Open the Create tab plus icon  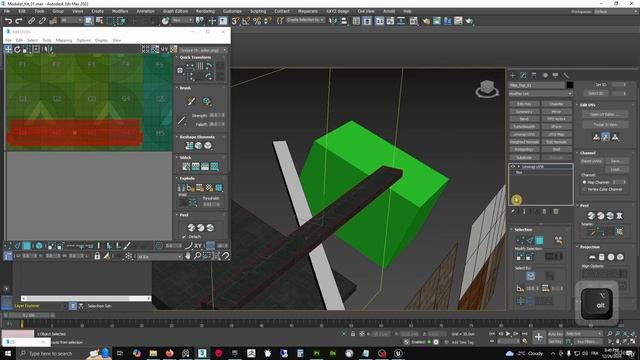pyautogui.click(x=513, y=76)
